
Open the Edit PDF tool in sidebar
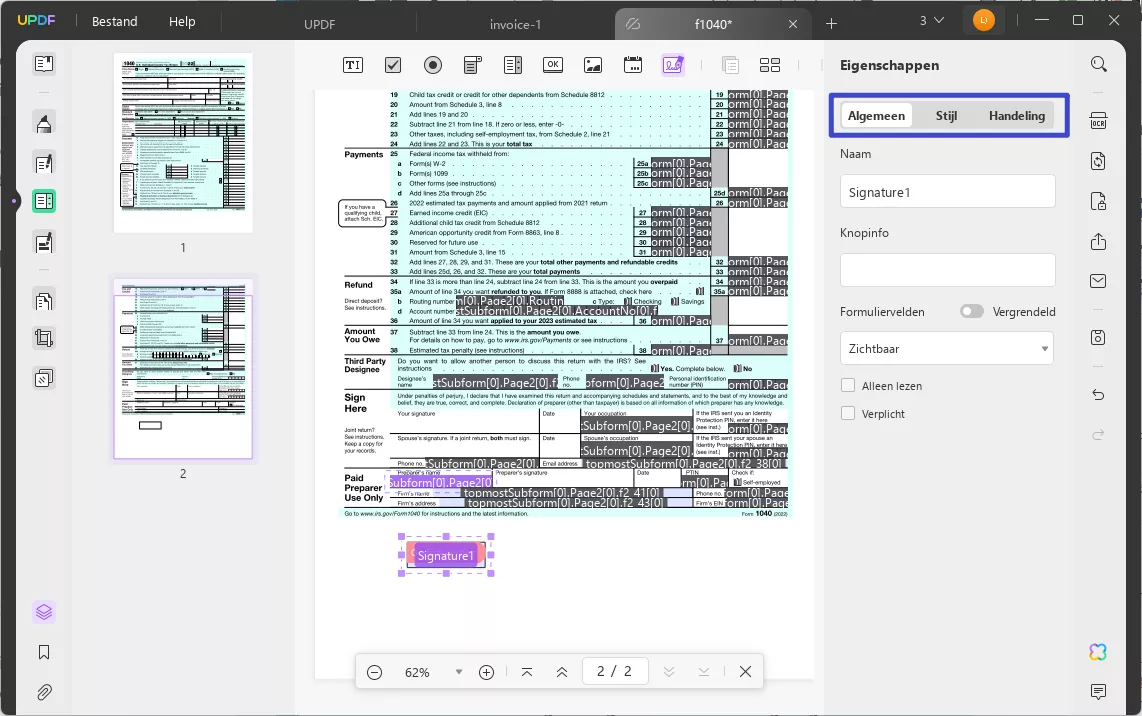(x=44, y=163)
